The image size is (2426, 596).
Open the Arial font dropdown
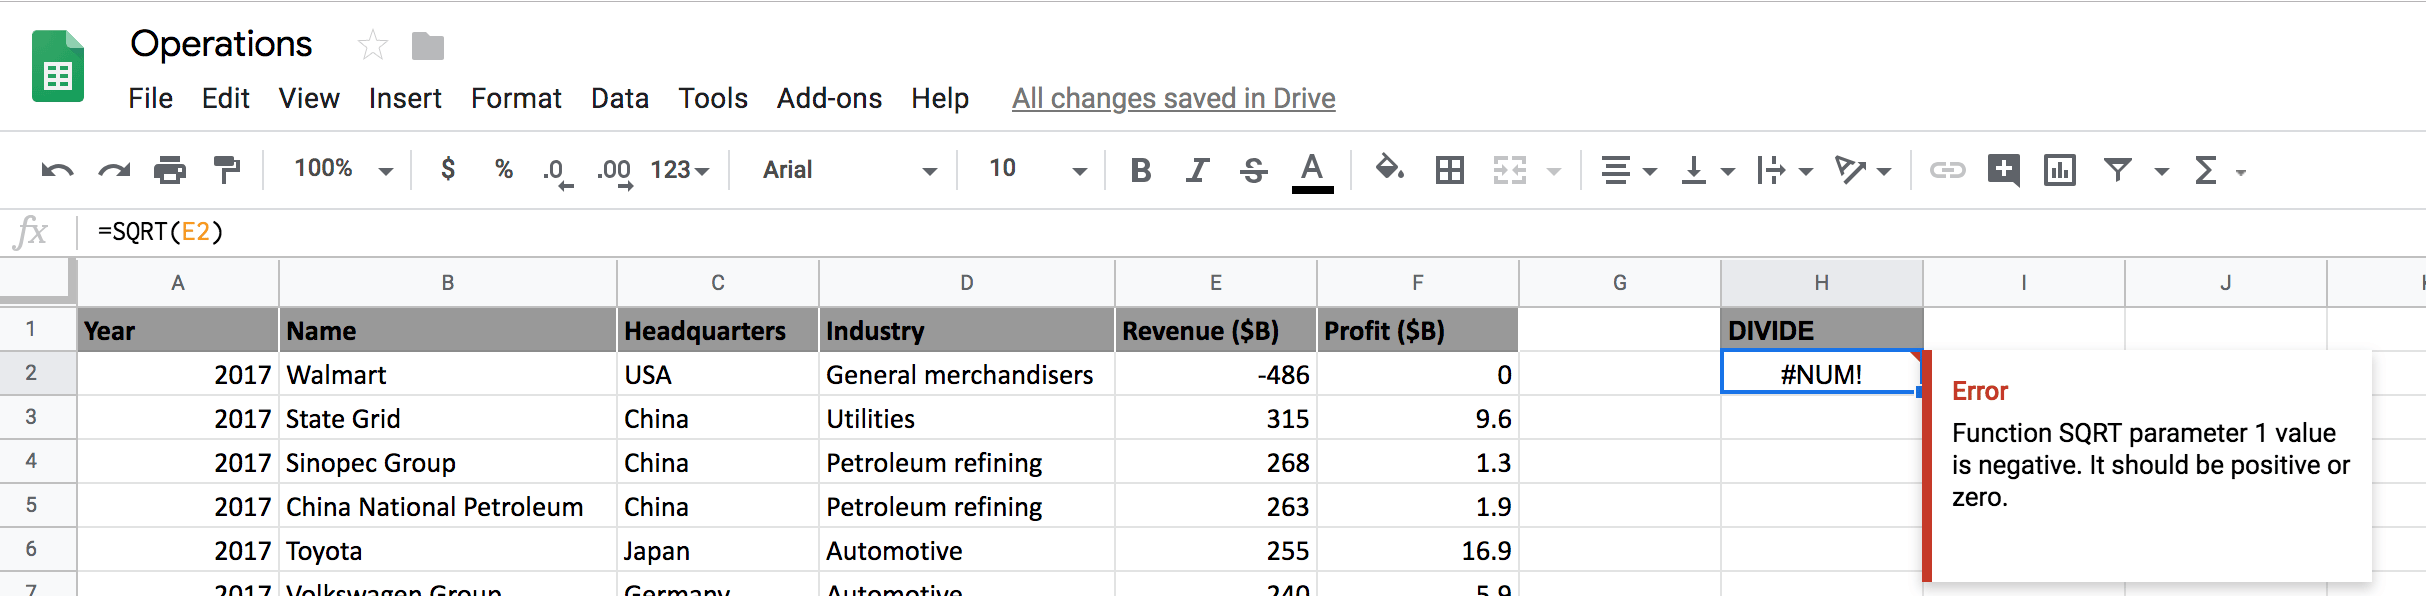point(850,170)
